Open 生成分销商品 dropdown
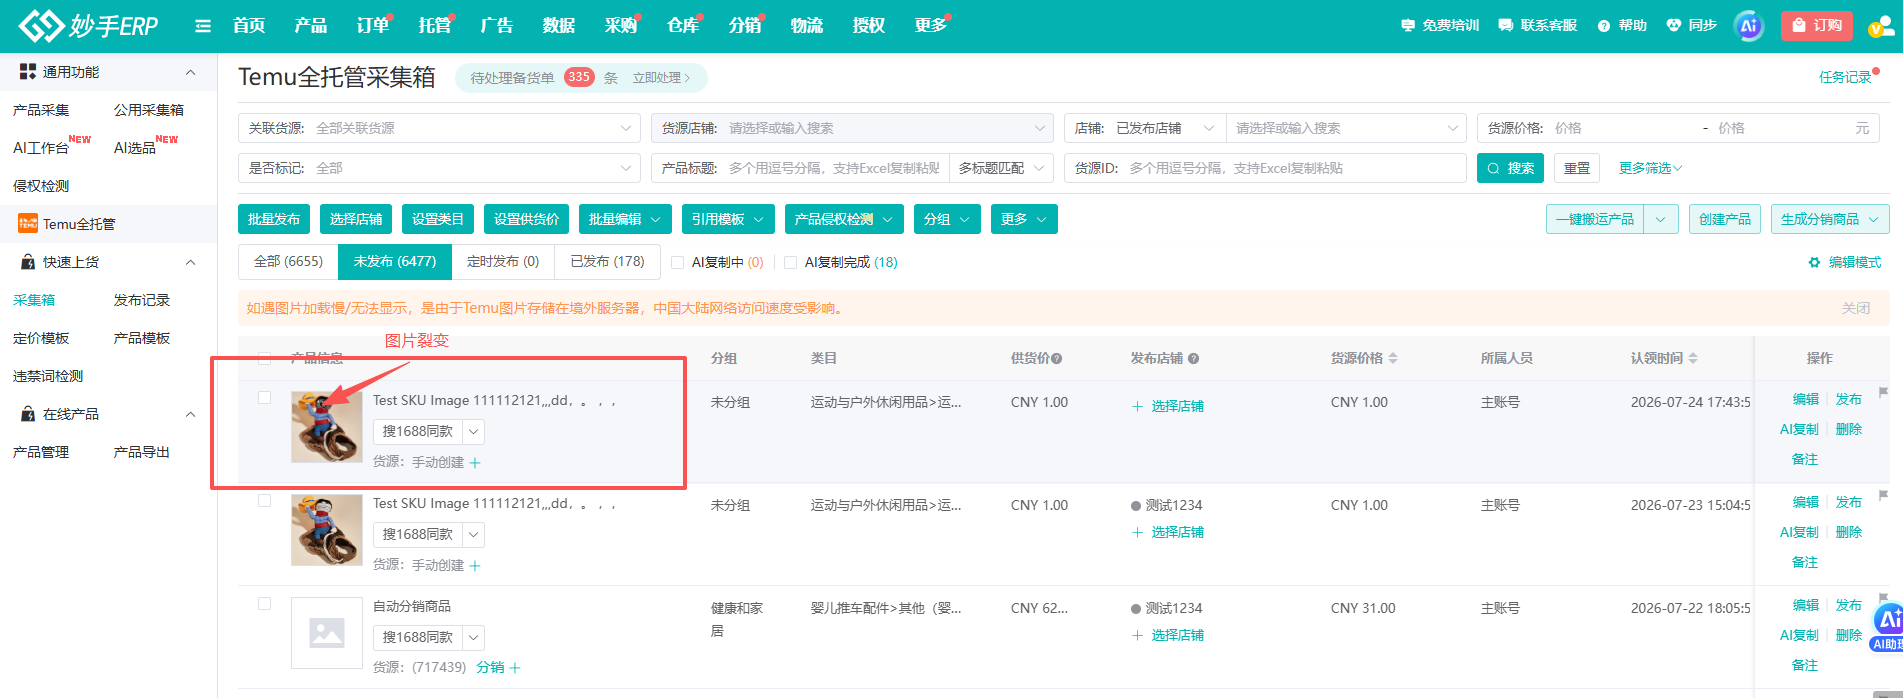The image size is (1903, 698). click(1830, 219)
